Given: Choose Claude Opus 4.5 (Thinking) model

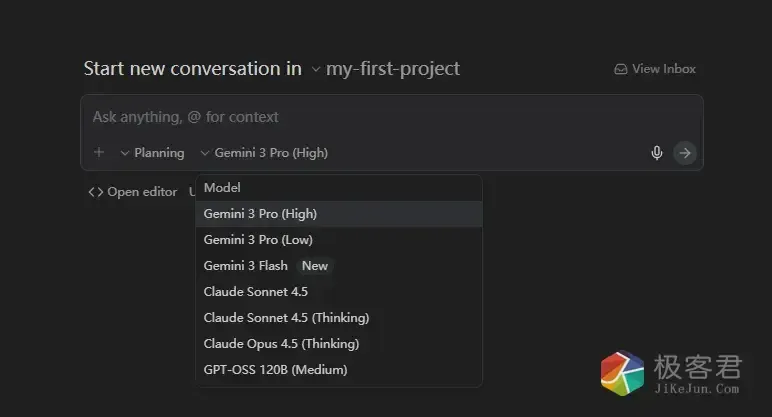Looking at the screenshot, I should [x=281, y=344].
